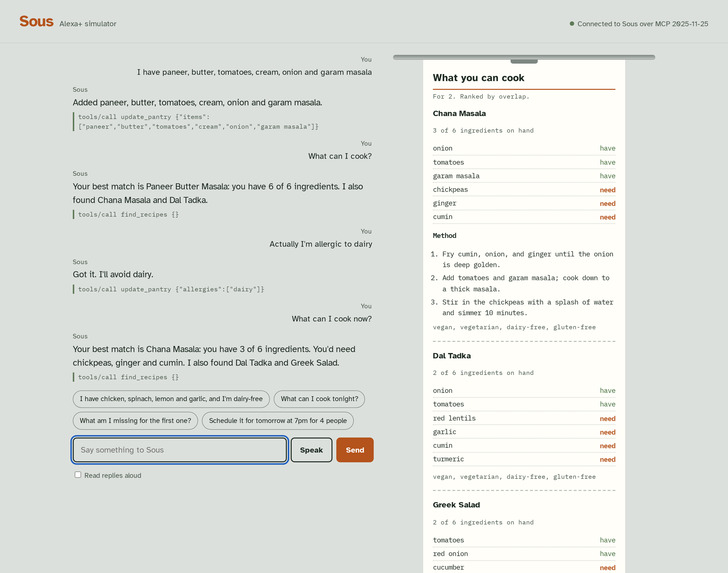Select the Chana Masala recipe title
Image resolution: width=728 pixels, height=573 pixels.
point(459,113)
